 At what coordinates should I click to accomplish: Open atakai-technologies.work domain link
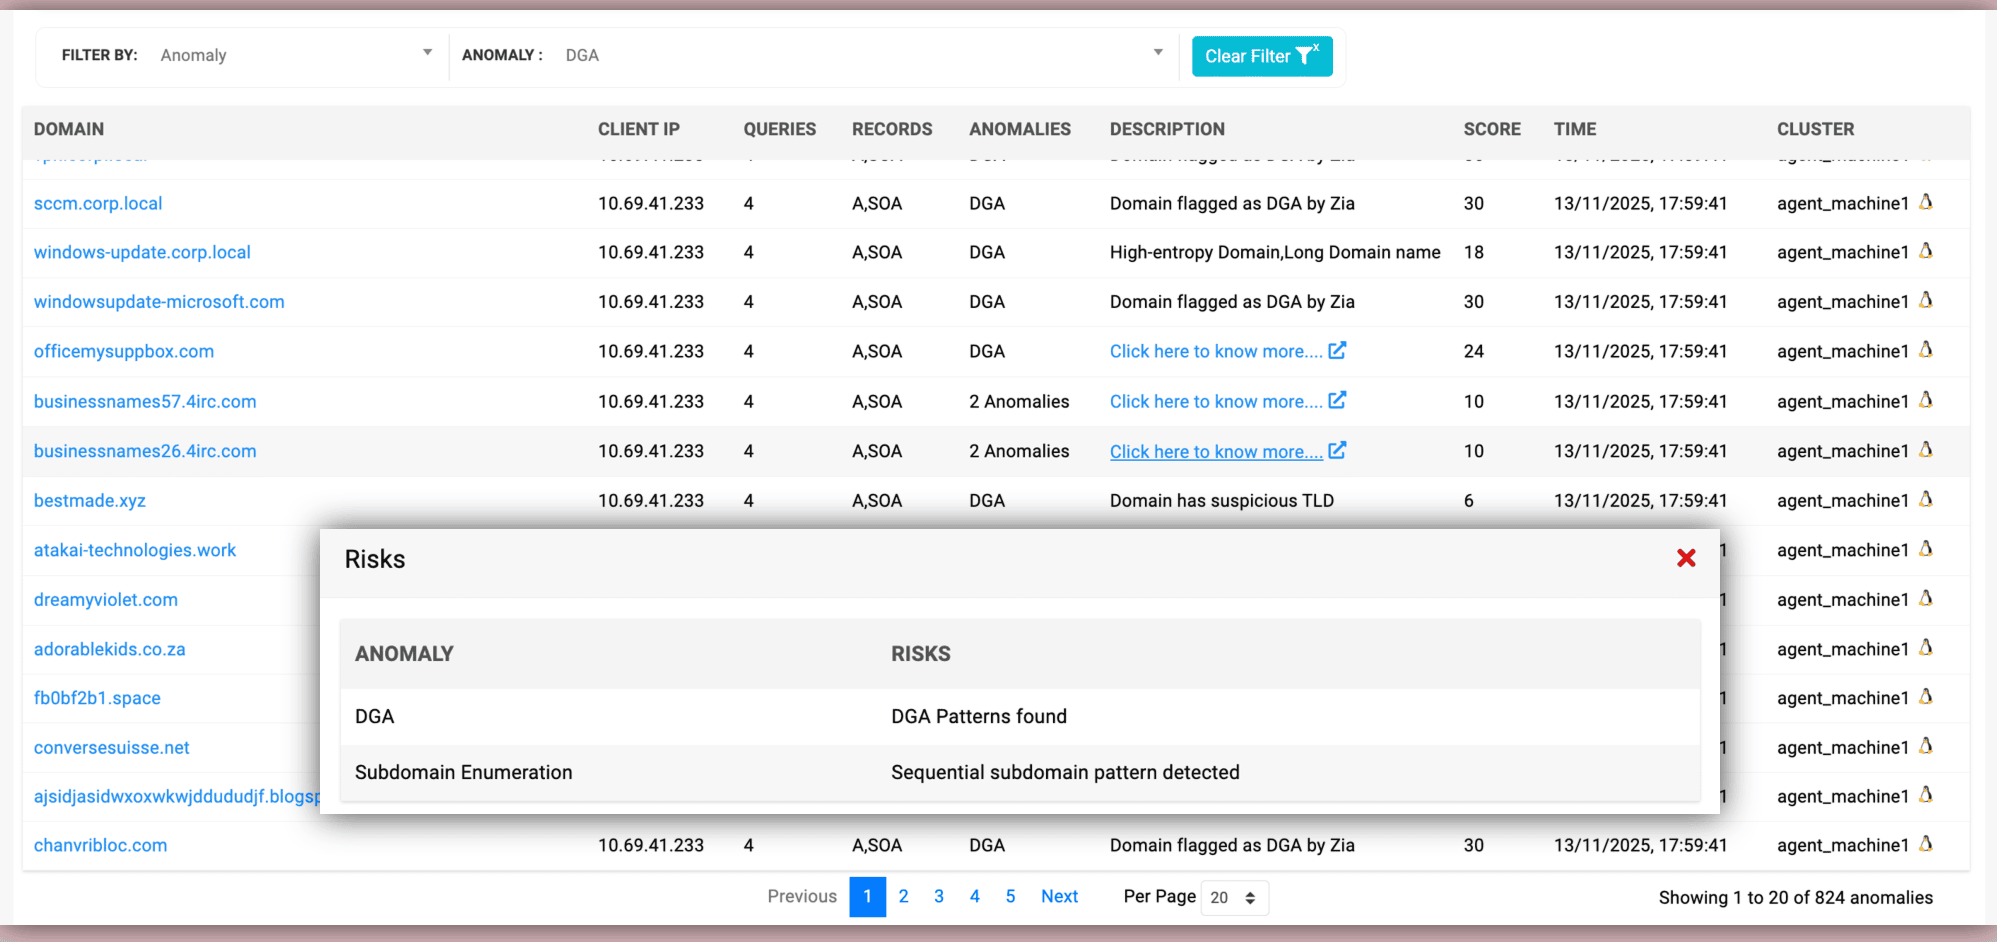[135, 550]
